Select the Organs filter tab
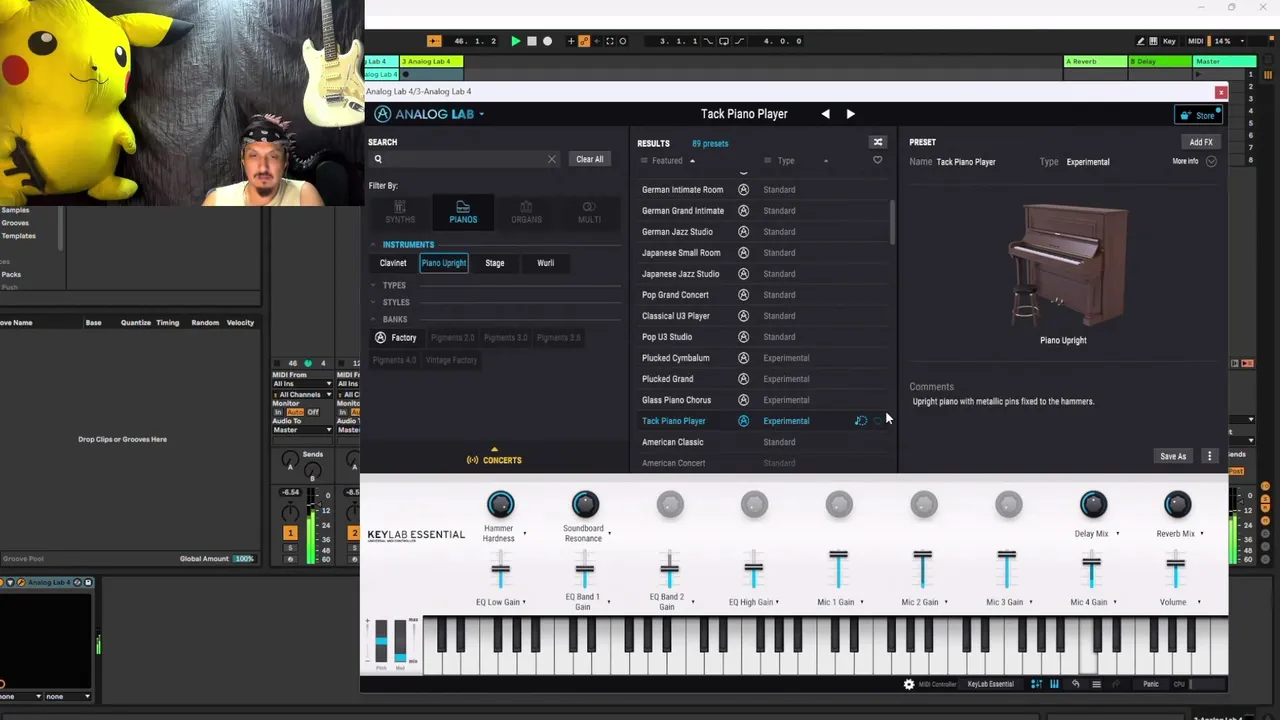Image resolution: width=1280 pixels, height=720 pixels. (x=526, y=212)
